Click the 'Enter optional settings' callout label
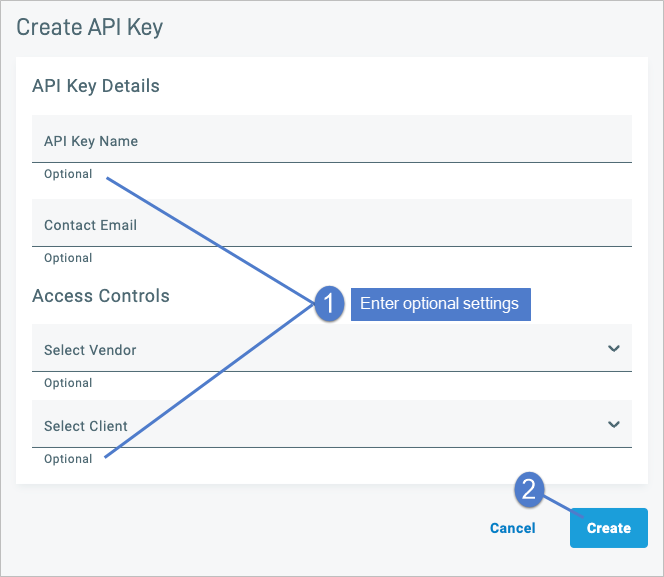Viewport: 664px width, 577px height. click(440, 304)
